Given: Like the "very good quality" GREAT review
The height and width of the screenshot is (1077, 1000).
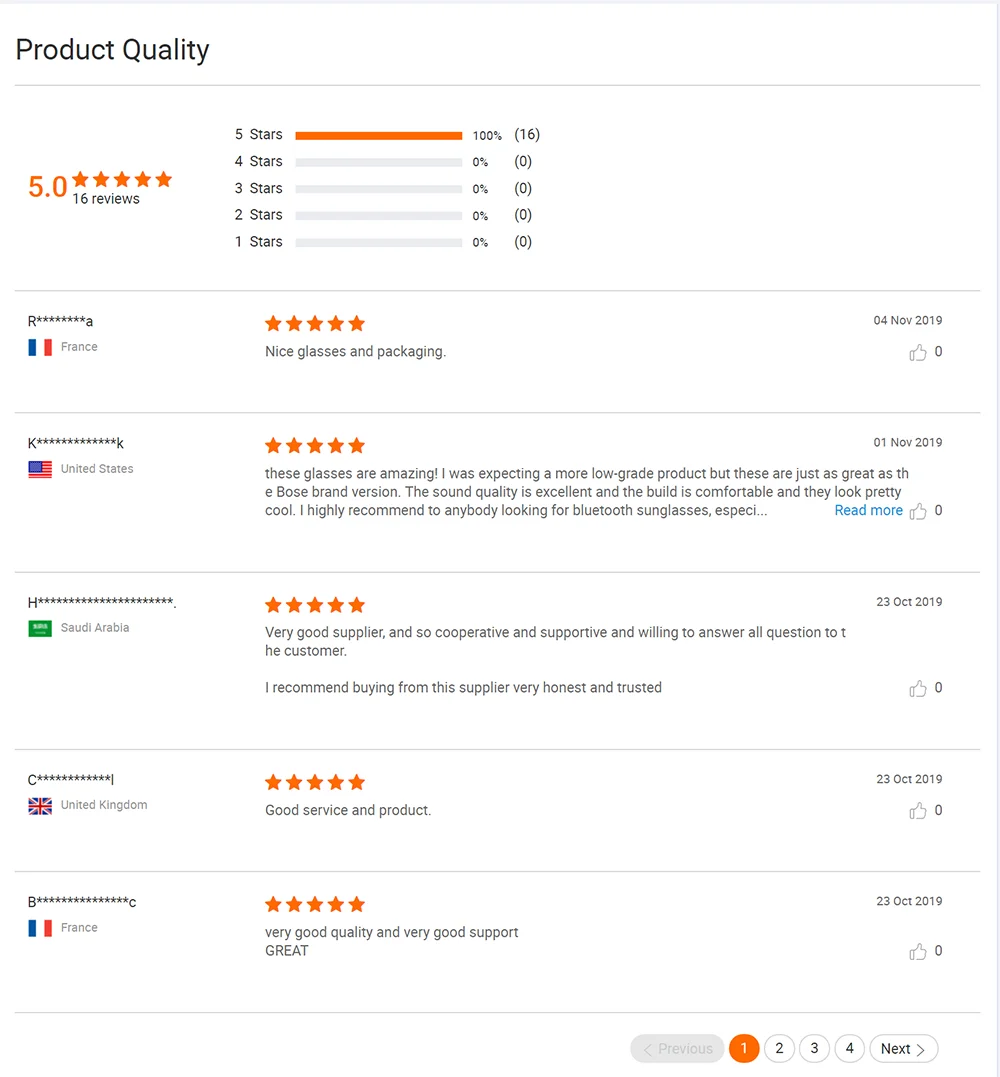Looking at the screenshot, I should point(918,952).
